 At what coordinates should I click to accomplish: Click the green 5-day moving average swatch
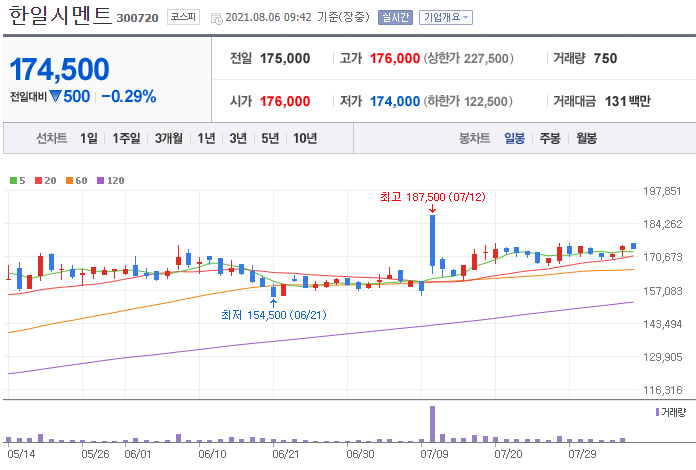coord(13,181)
